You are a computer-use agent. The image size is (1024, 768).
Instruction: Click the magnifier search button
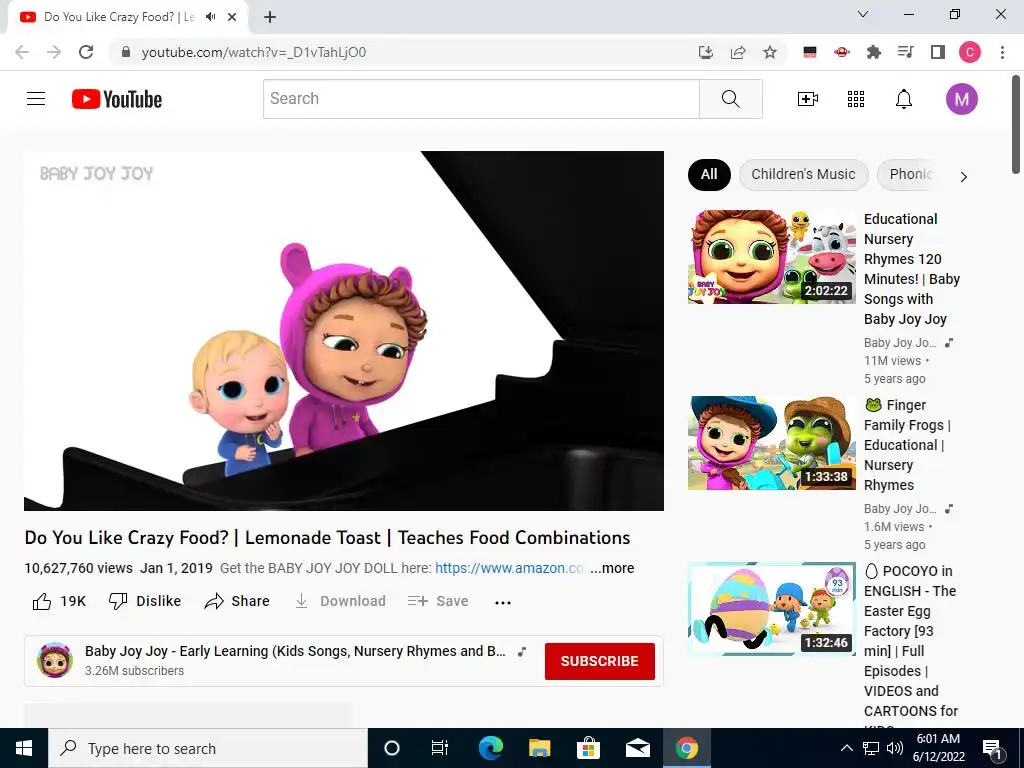(731, 99)
